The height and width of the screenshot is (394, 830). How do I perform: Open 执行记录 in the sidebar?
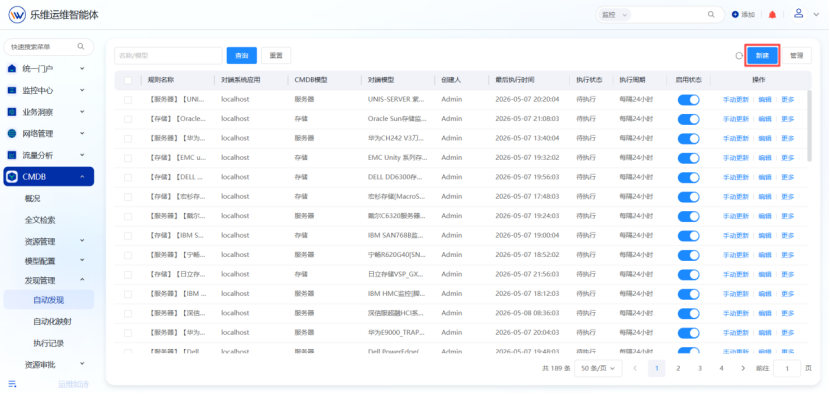[x=49, y=343]
